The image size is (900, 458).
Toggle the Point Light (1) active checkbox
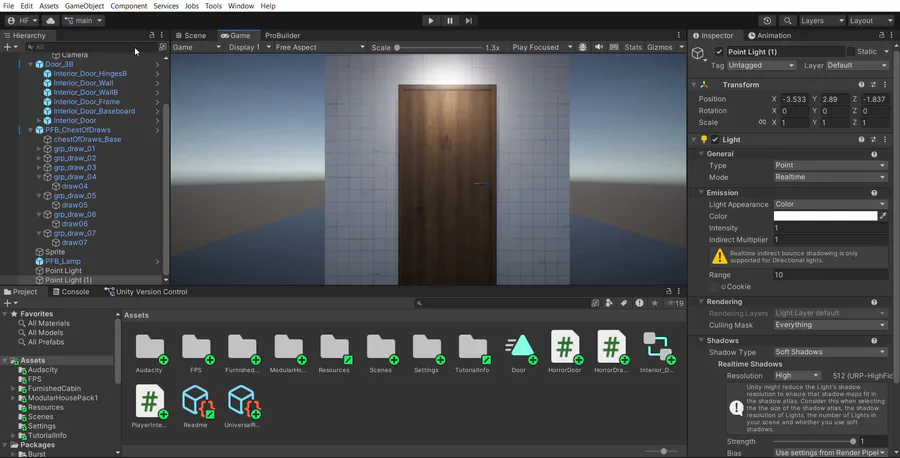click(719, 52)
